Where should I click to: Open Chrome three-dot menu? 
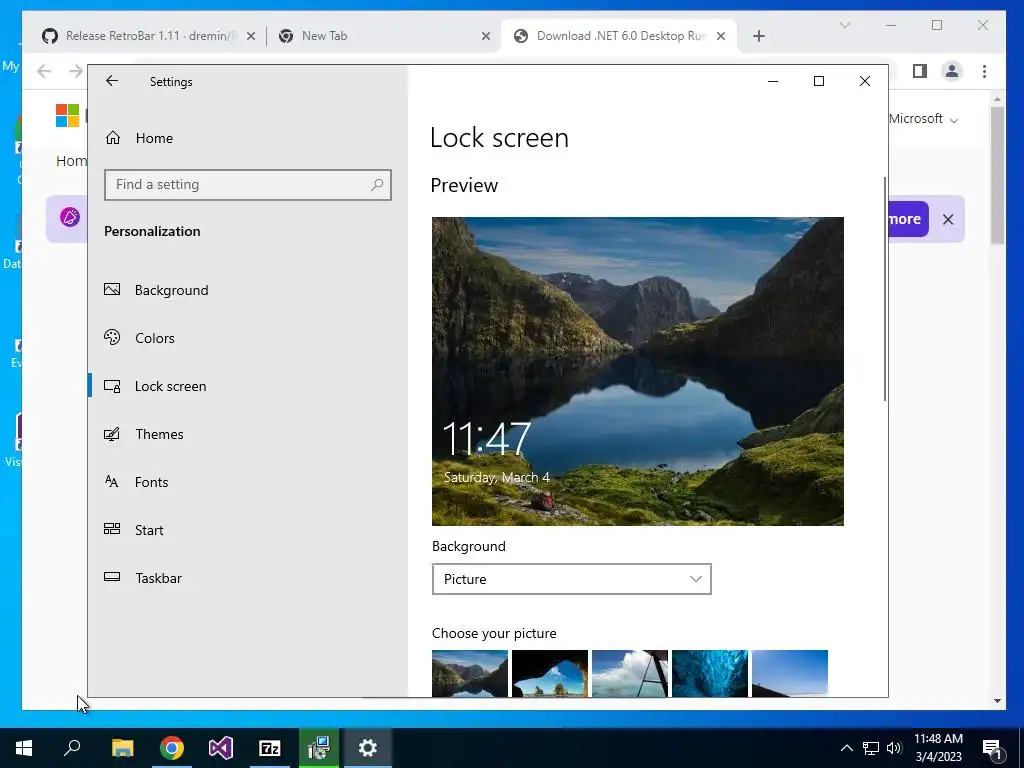[x=984, y=71]
